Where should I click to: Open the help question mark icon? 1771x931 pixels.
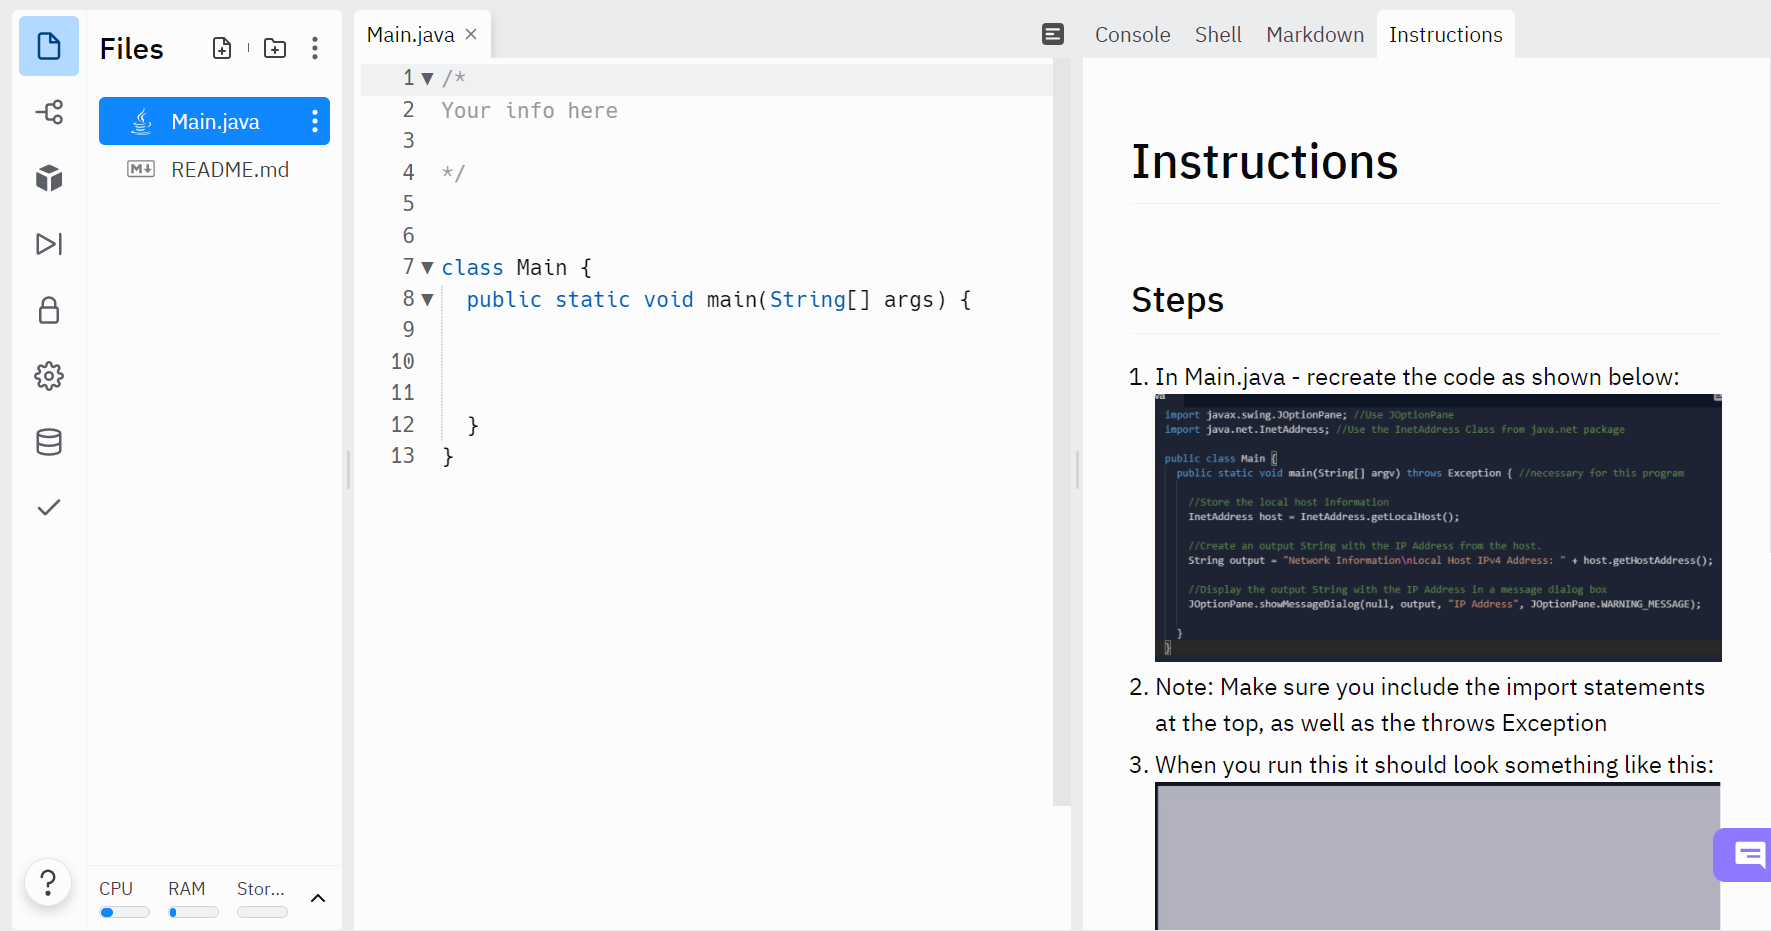pyautogui.click(x=48, y=883)
